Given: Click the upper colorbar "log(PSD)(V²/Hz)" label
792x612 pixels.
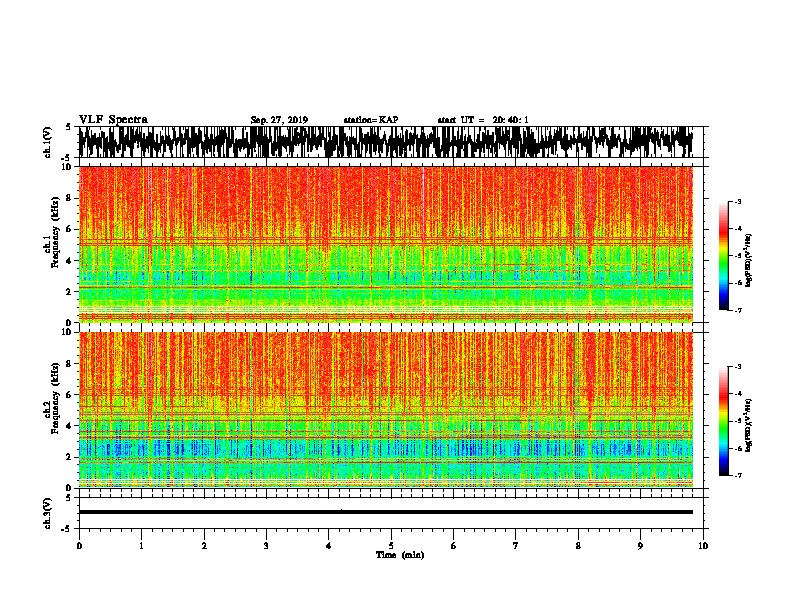Looking at the screenshot, I should (x=748, y=261).
